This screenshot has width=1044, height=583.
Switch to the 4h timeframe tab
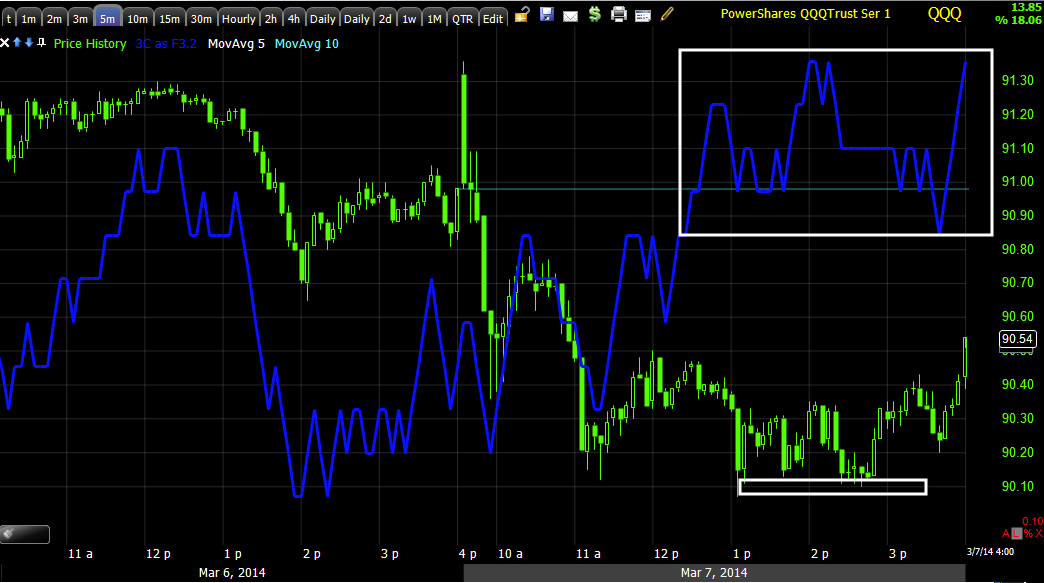pyautogui.click(x=294, y=19)
